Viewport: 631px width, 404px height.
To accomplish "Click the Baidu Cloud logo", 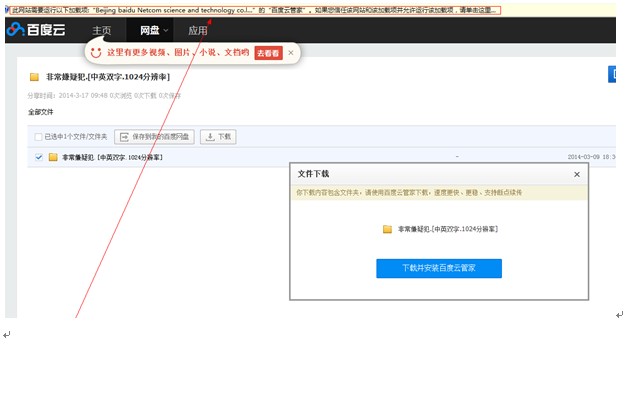I will pos(36,29).
